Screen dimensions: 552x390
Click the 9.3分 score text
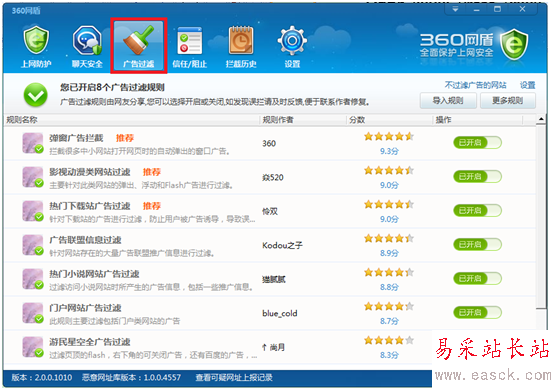[x=389, y=151]
